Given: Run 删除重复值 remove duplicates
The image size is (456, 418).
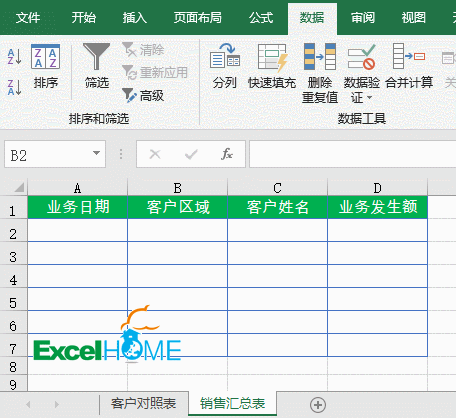Looking at the screenshot, I should coord(320,73).
